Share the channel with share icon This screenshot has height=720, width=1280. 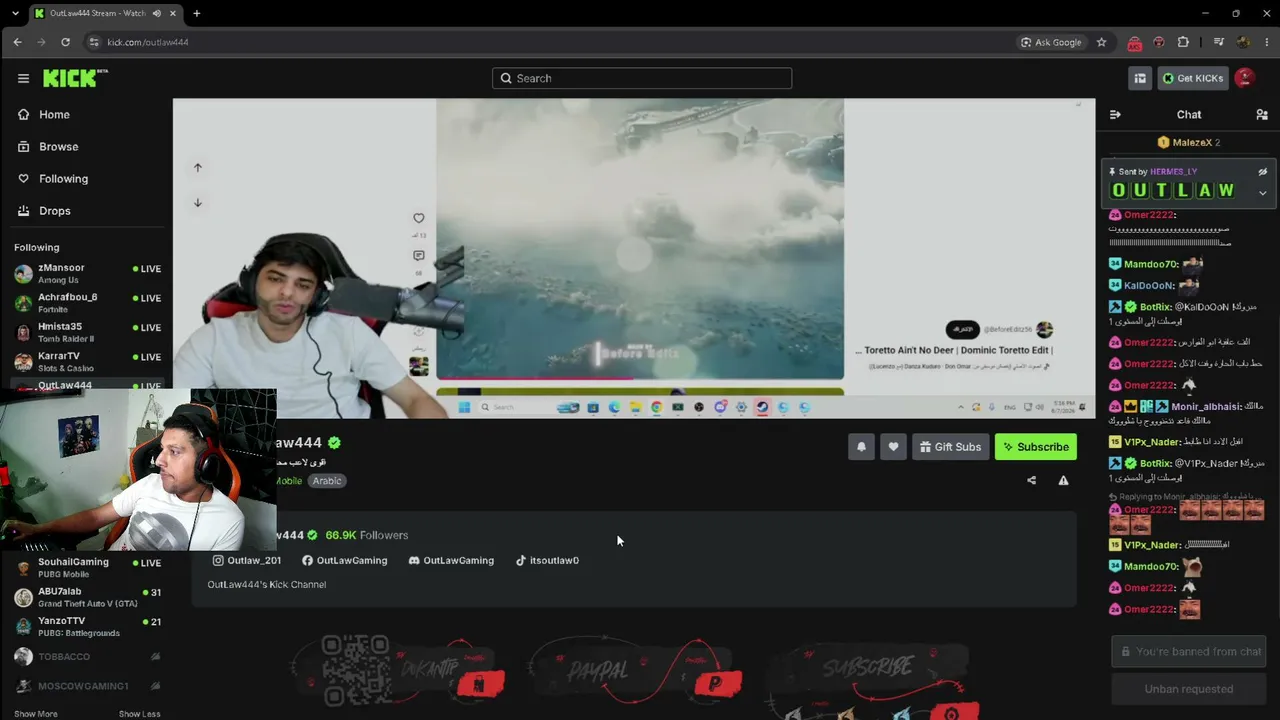pyautogui.click(x=1031, y=480)
